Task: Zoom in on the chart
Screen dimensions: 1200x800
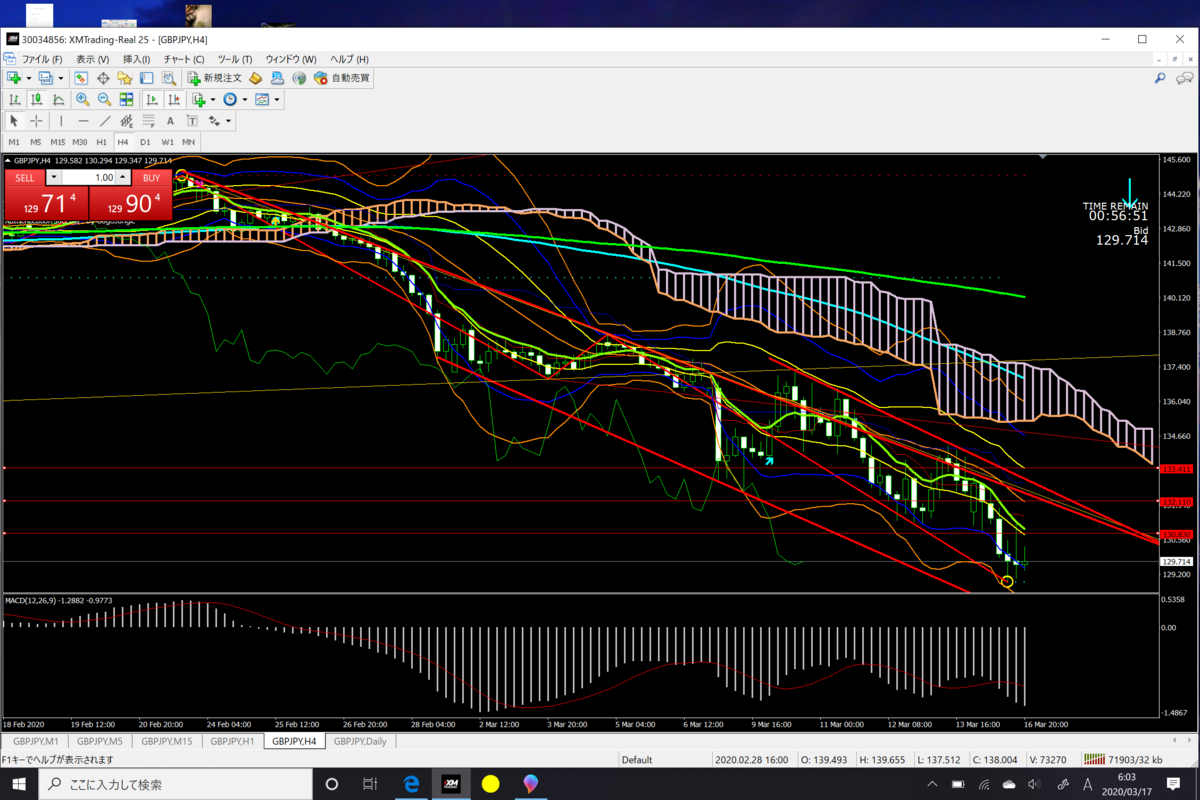Action: point(82,99)
